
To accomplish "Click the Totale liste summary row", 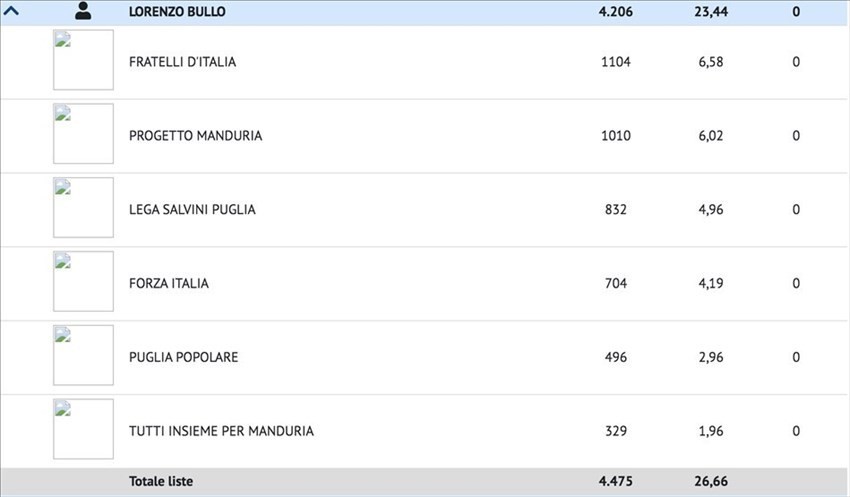I will pyautogui.click(x=425, y=481).
